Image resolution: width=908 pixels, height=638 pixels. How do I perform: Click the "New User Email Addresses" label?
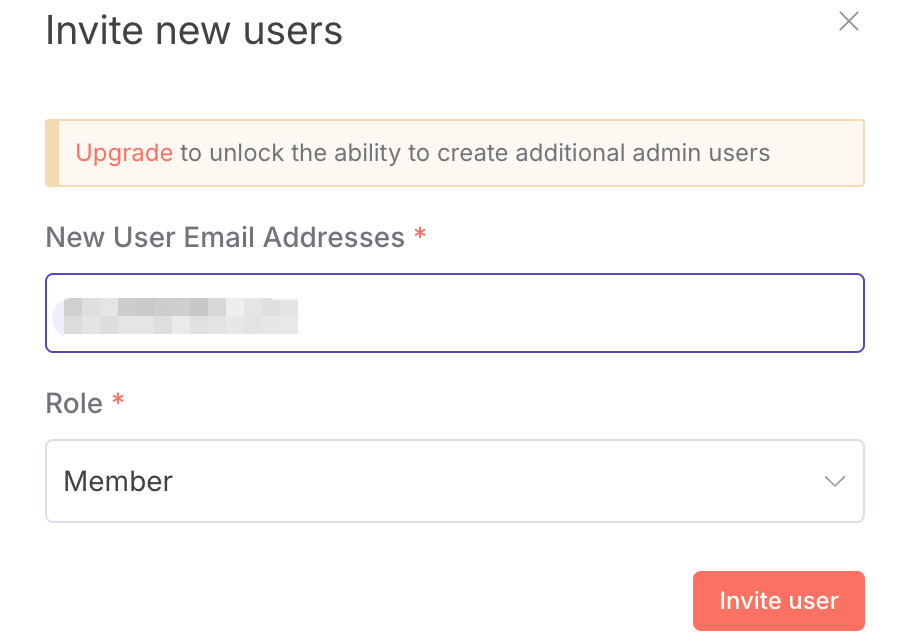pos(225,237)
